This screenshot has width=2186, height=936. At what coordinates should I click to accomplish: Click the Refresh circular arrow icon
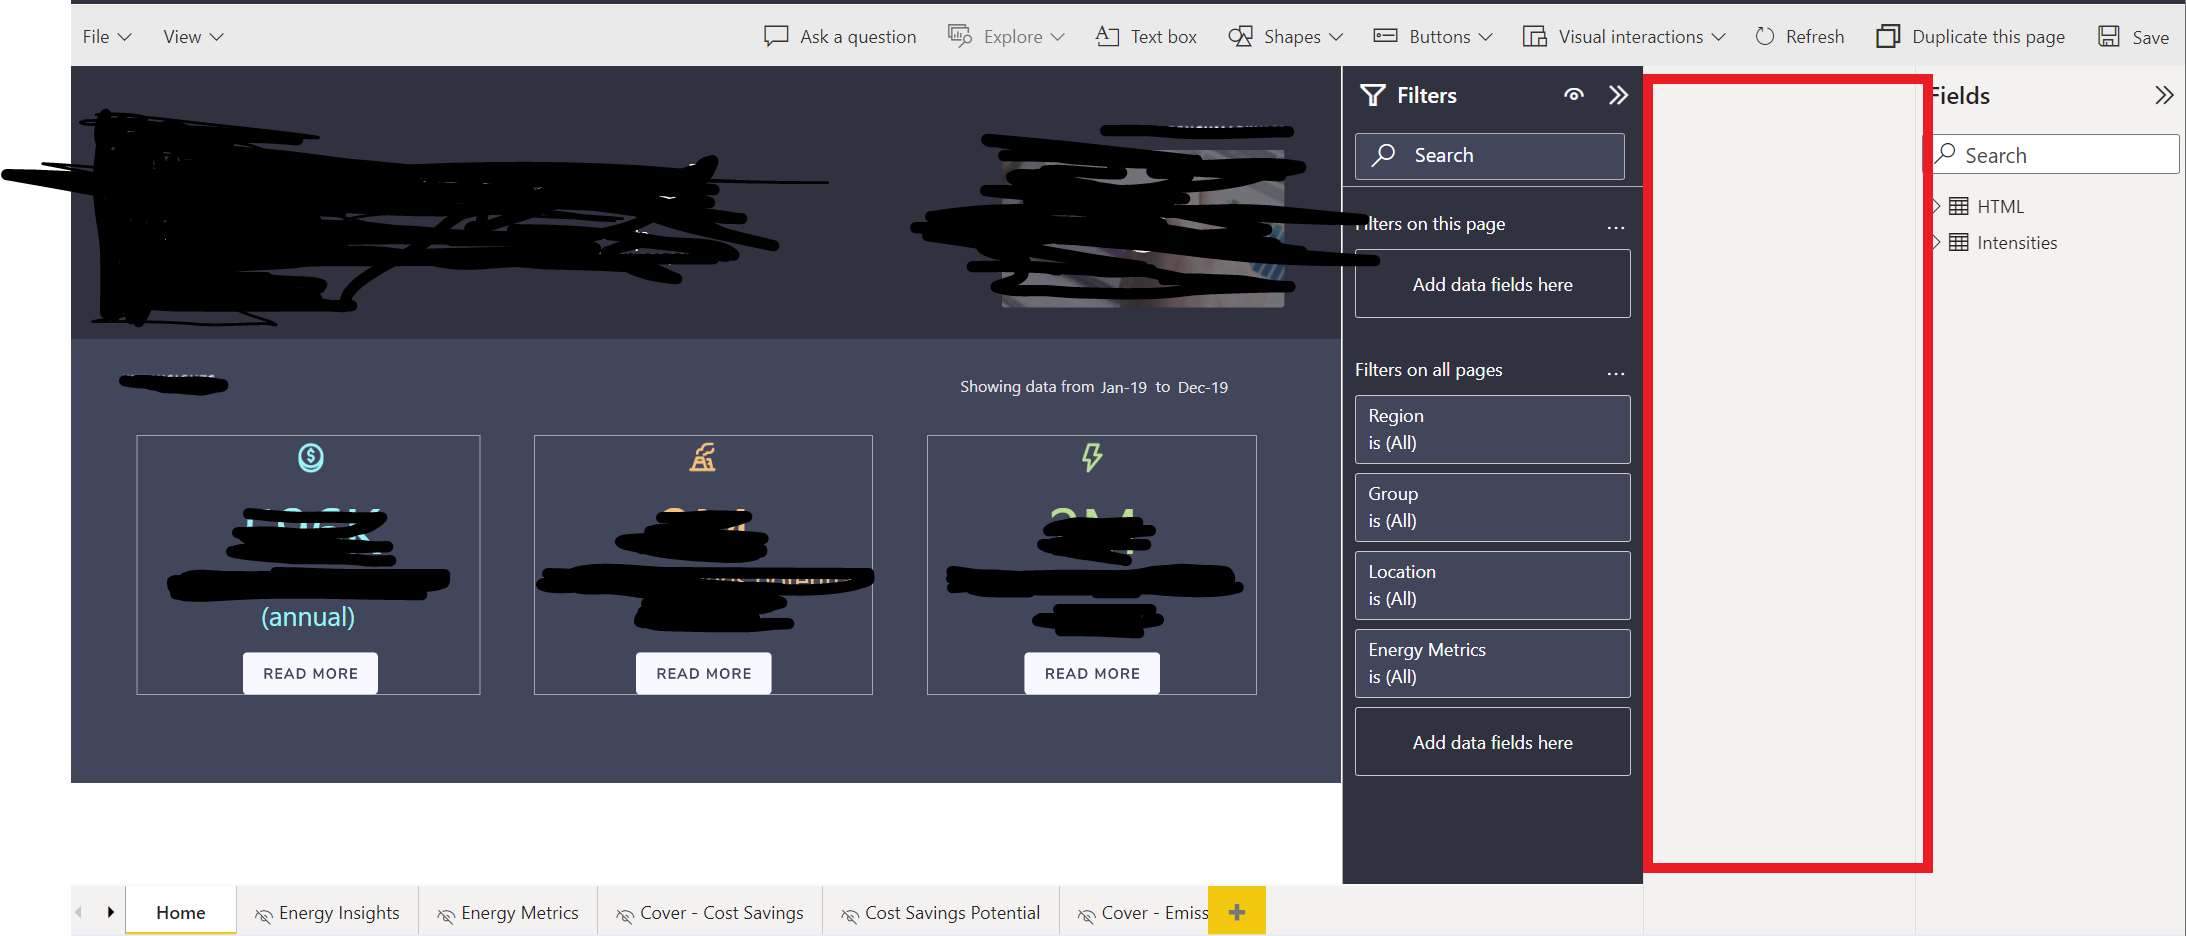(1765, 36)
